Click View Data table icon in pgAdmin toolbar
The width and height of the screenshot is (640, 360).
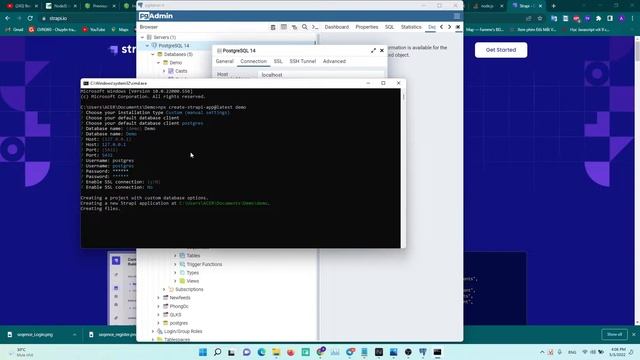[x=284, y=27]
